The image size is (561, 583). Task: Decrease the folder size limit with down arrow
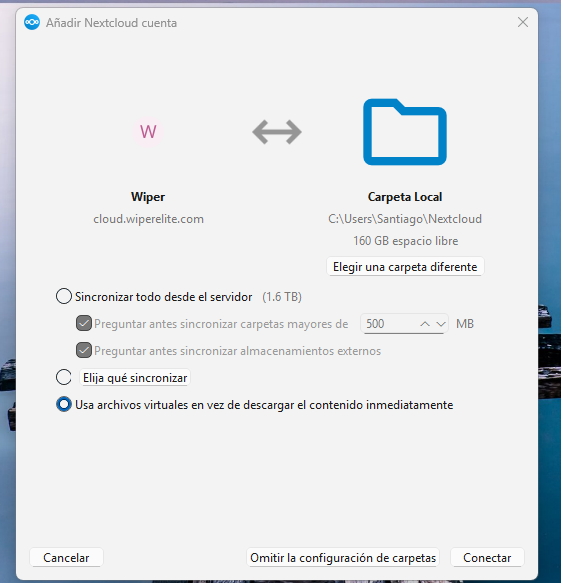[441, 324]
